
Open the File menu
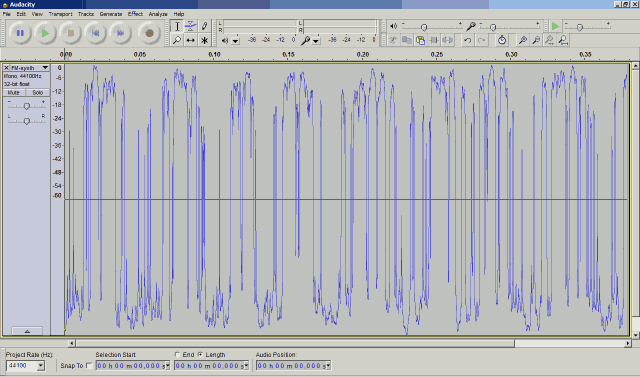[7, 14]
